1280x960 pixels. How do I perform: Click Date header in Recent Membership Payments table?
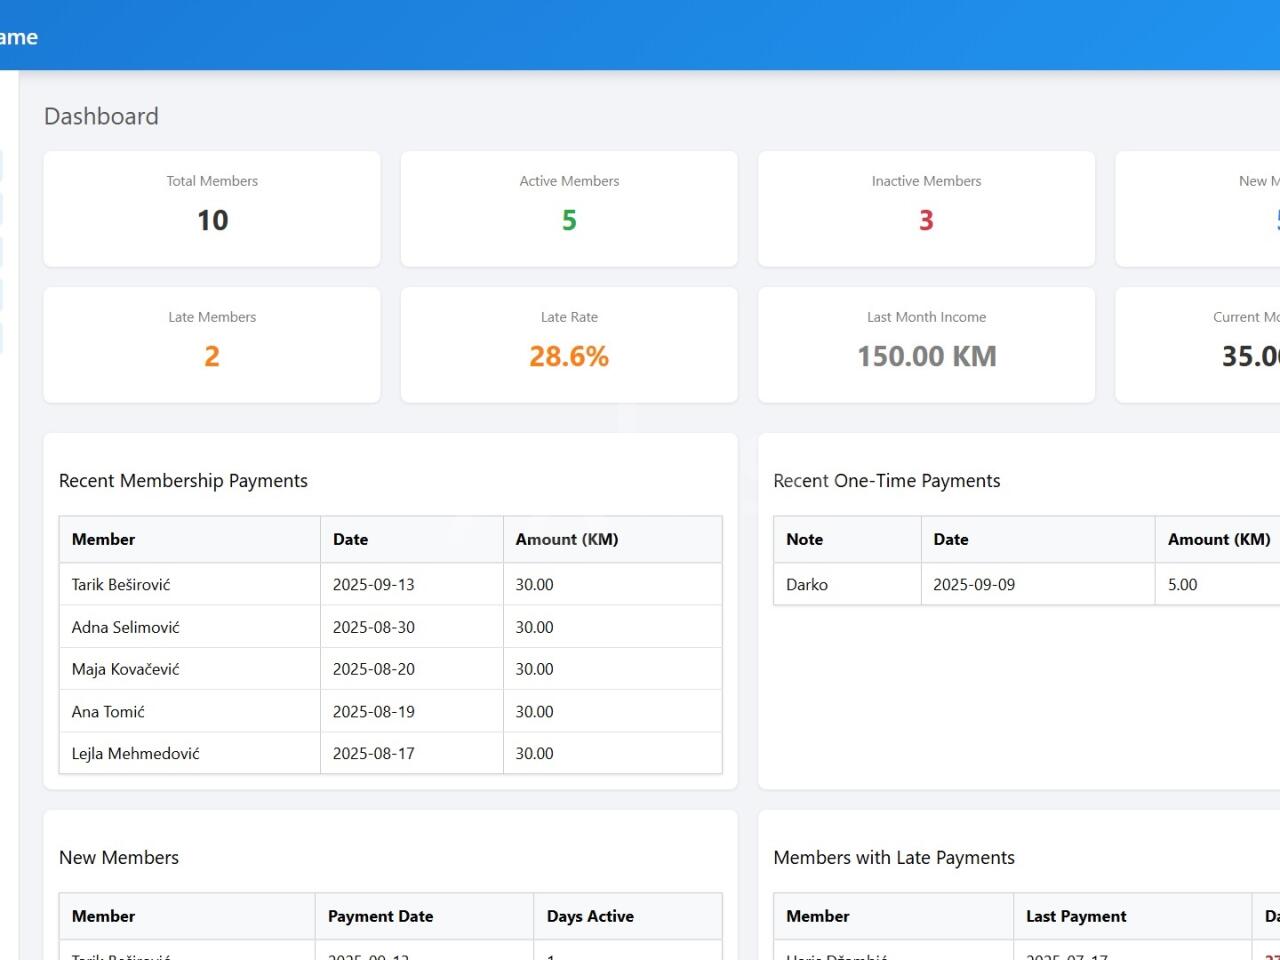tap(350, 539)
